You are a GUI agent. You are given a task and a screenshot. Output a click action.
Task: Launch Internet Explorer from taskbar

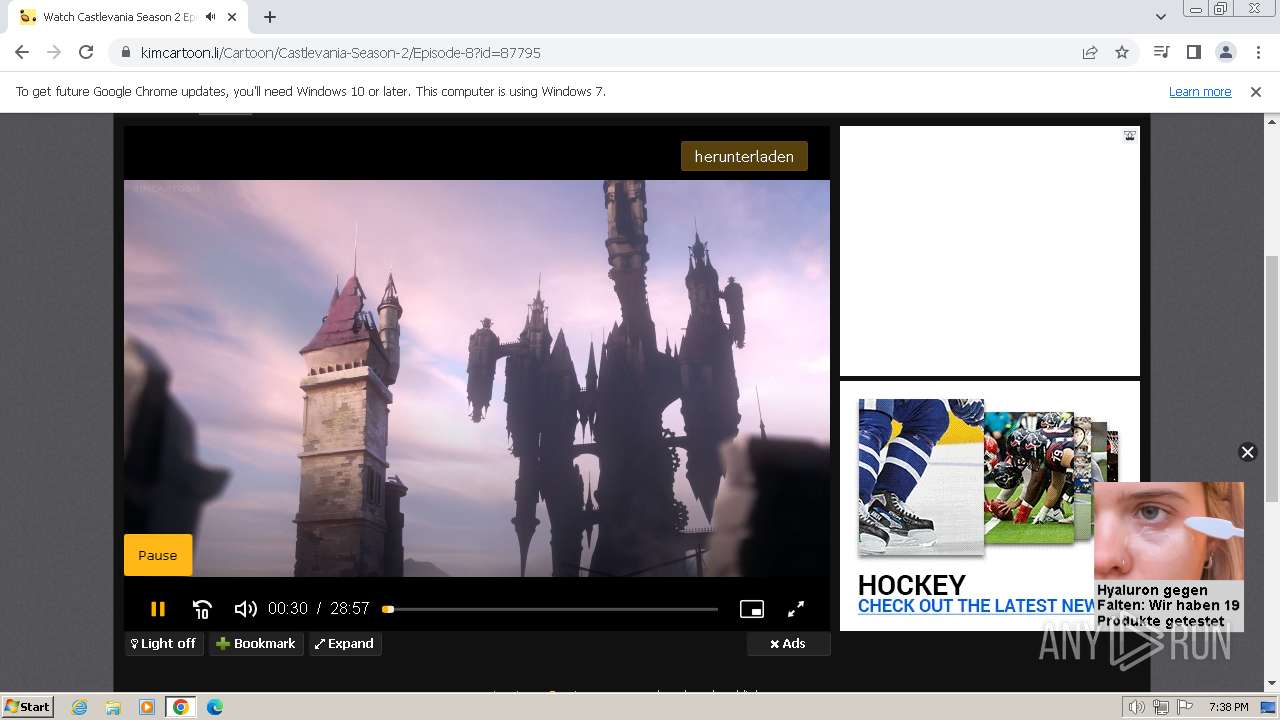[x=79, y=707]
